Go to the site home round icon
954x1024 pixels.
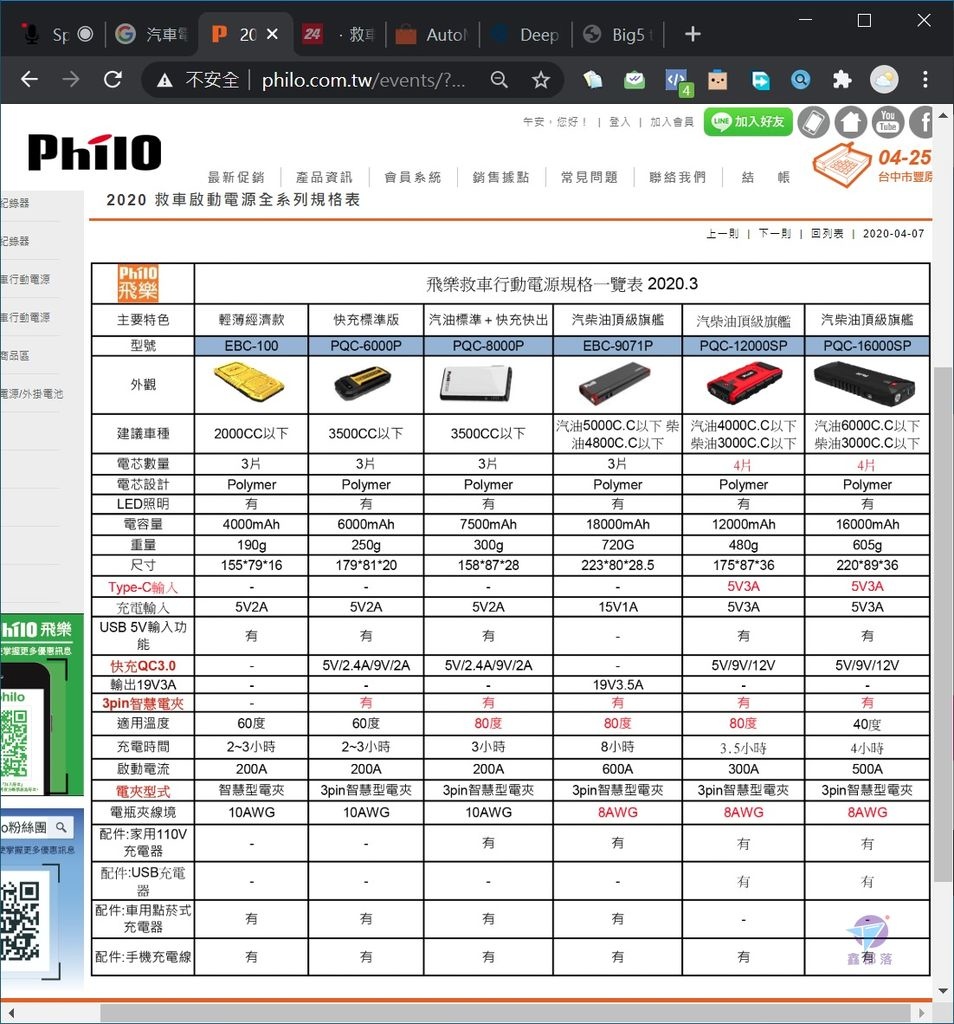click(851, 122)
